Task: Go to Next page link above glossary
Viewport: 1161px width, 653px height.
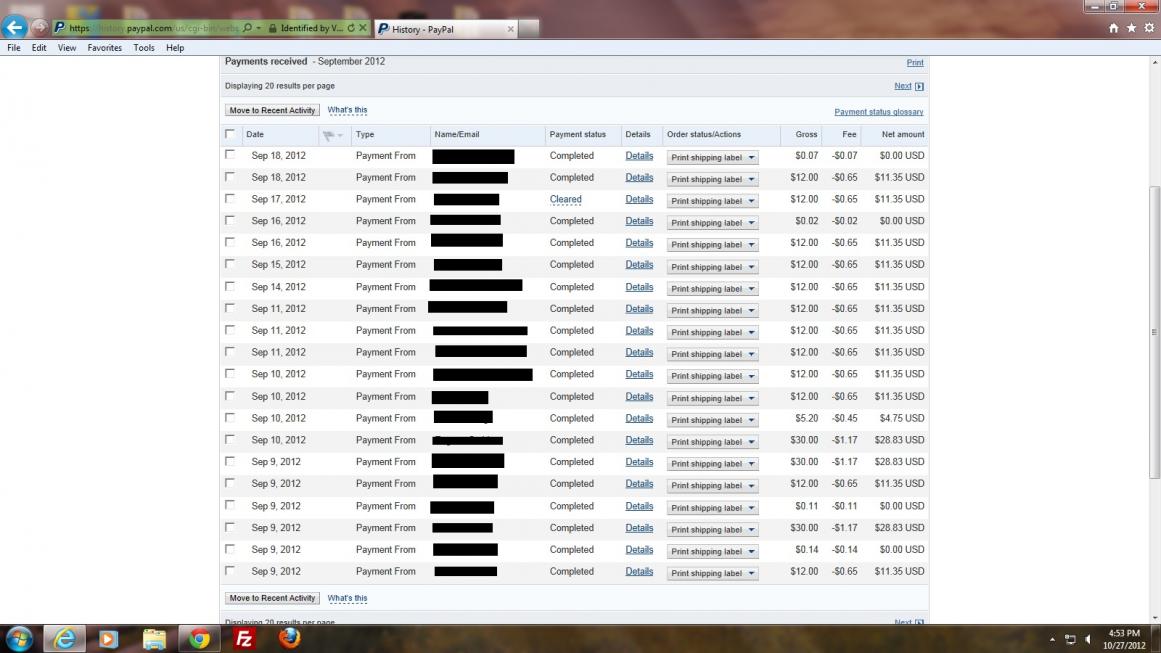Action: tap(903, 86)
